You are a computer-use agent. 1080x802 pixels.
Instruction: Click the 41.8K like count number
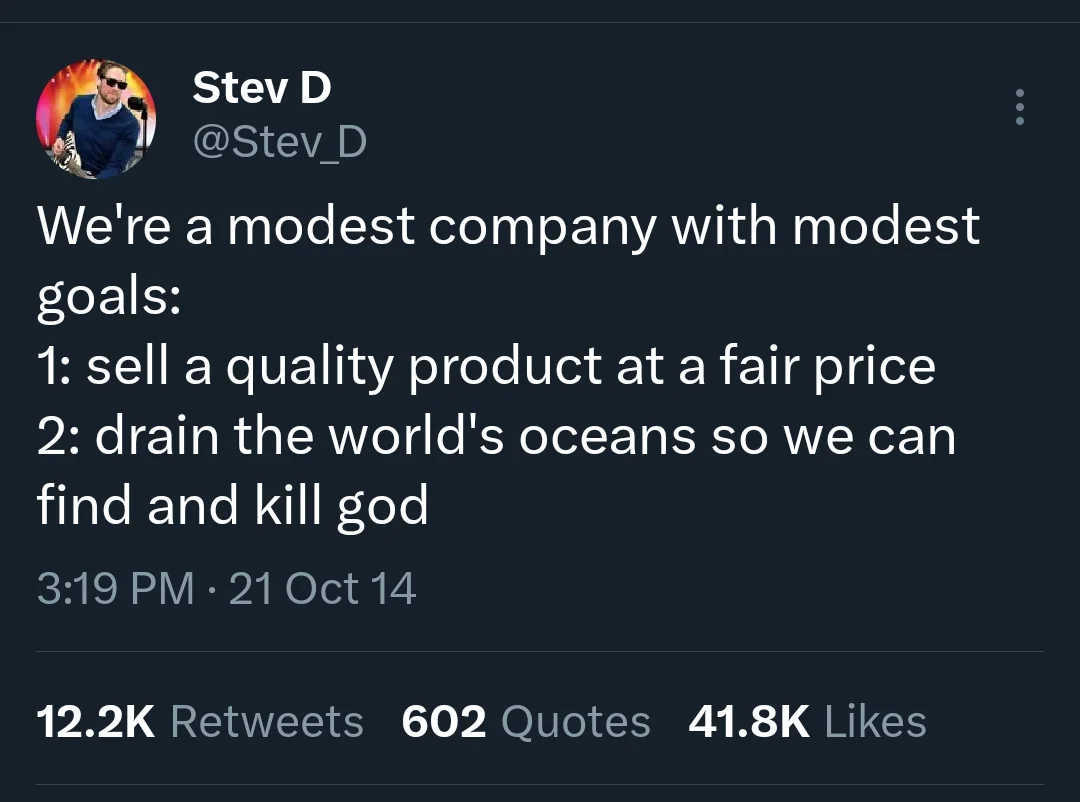pyautogui.click(x=749, y=722)
